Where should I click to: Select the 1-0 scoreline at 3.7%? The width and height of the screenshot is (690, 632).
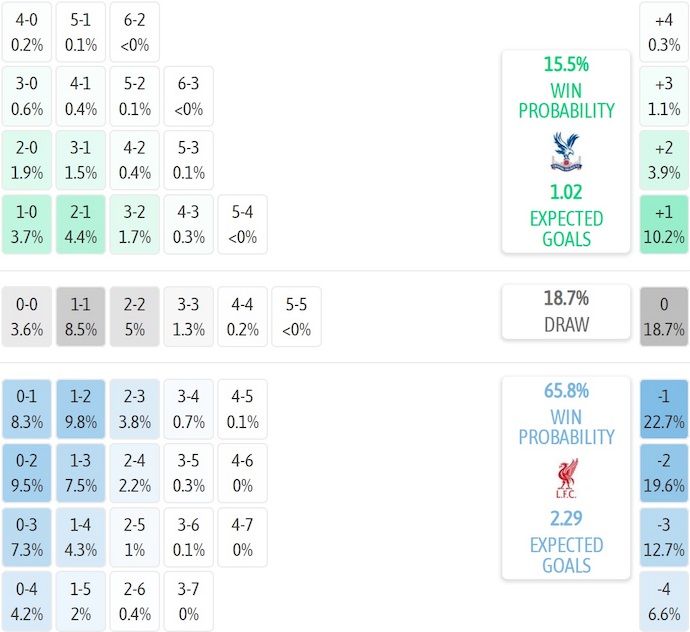tap(27, 224)
